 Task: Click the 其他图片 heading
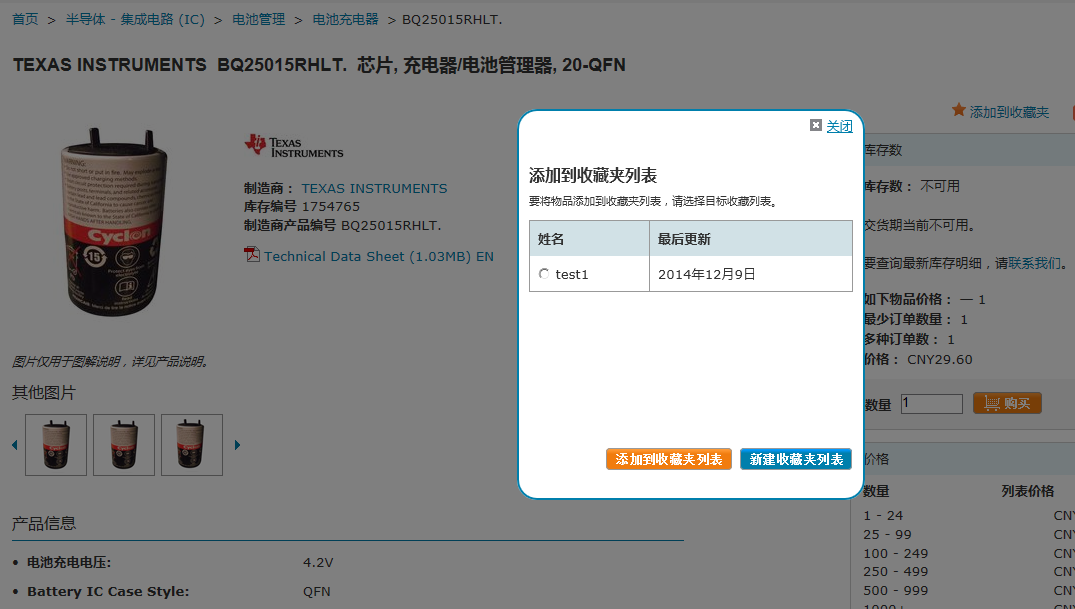click(44, 392)
